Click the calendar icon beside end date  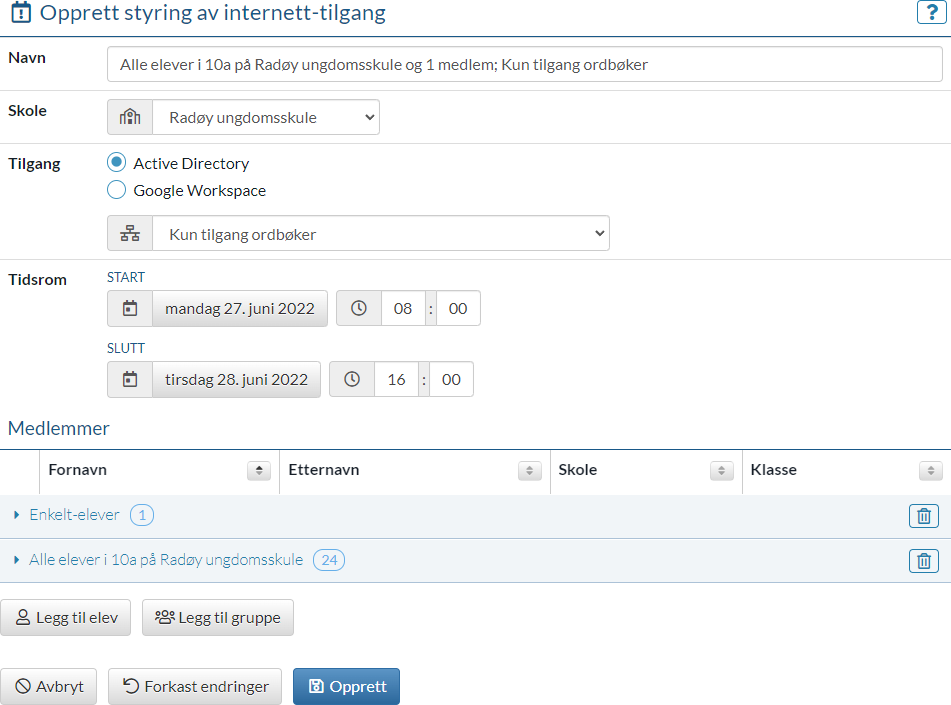pyautogui.click(x=130, y=380)
